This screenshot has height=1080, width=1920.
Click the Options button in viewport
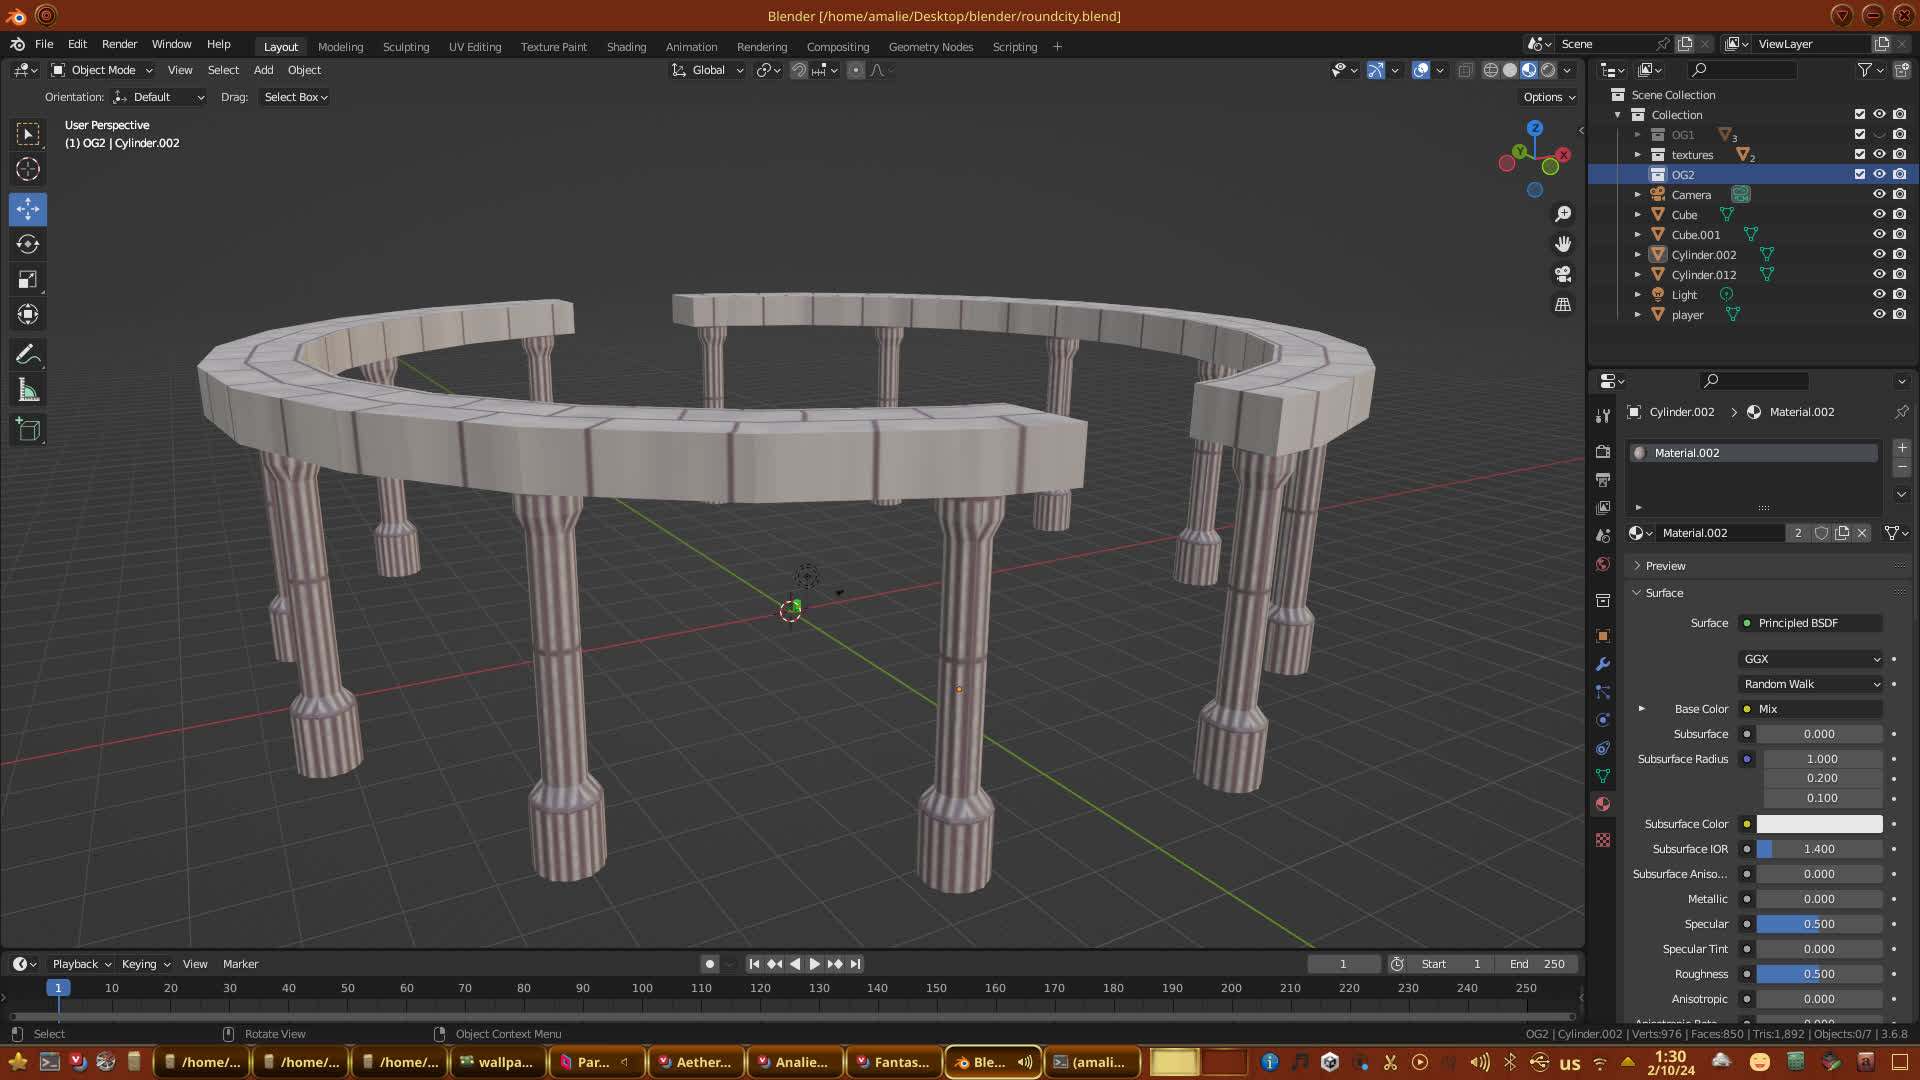click(x=1549, y=97)
